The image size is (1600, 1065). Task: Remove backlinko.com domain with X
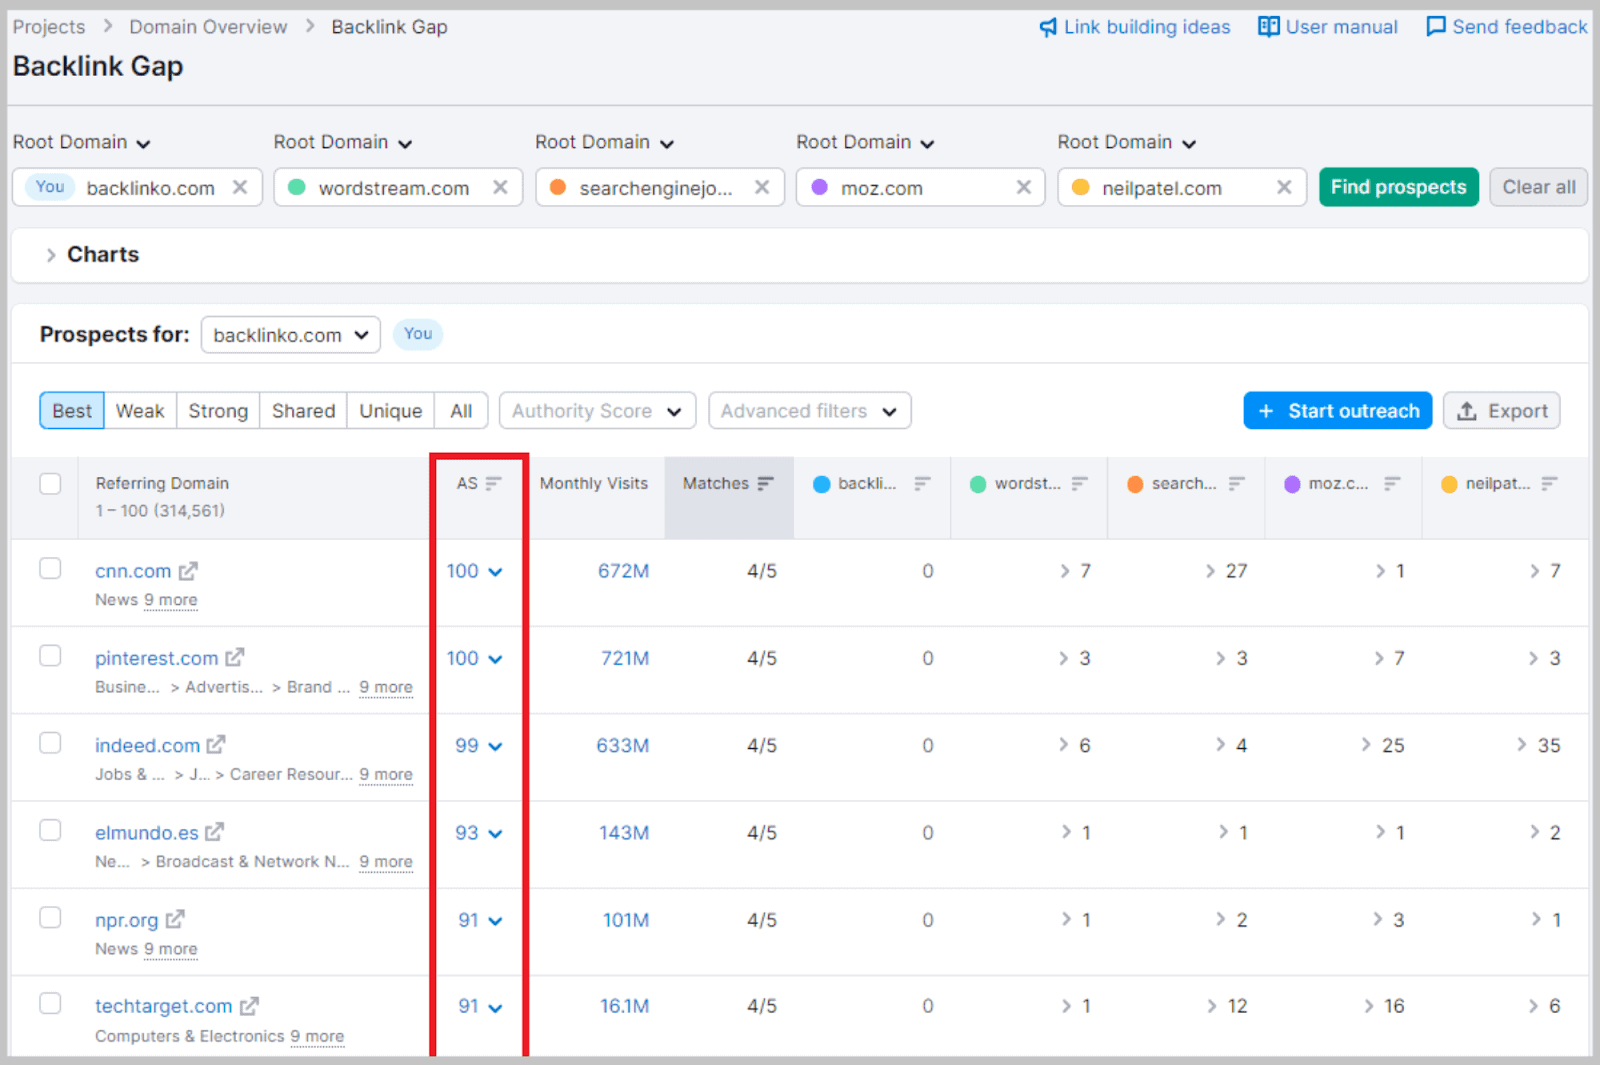[x=240, y=187]
